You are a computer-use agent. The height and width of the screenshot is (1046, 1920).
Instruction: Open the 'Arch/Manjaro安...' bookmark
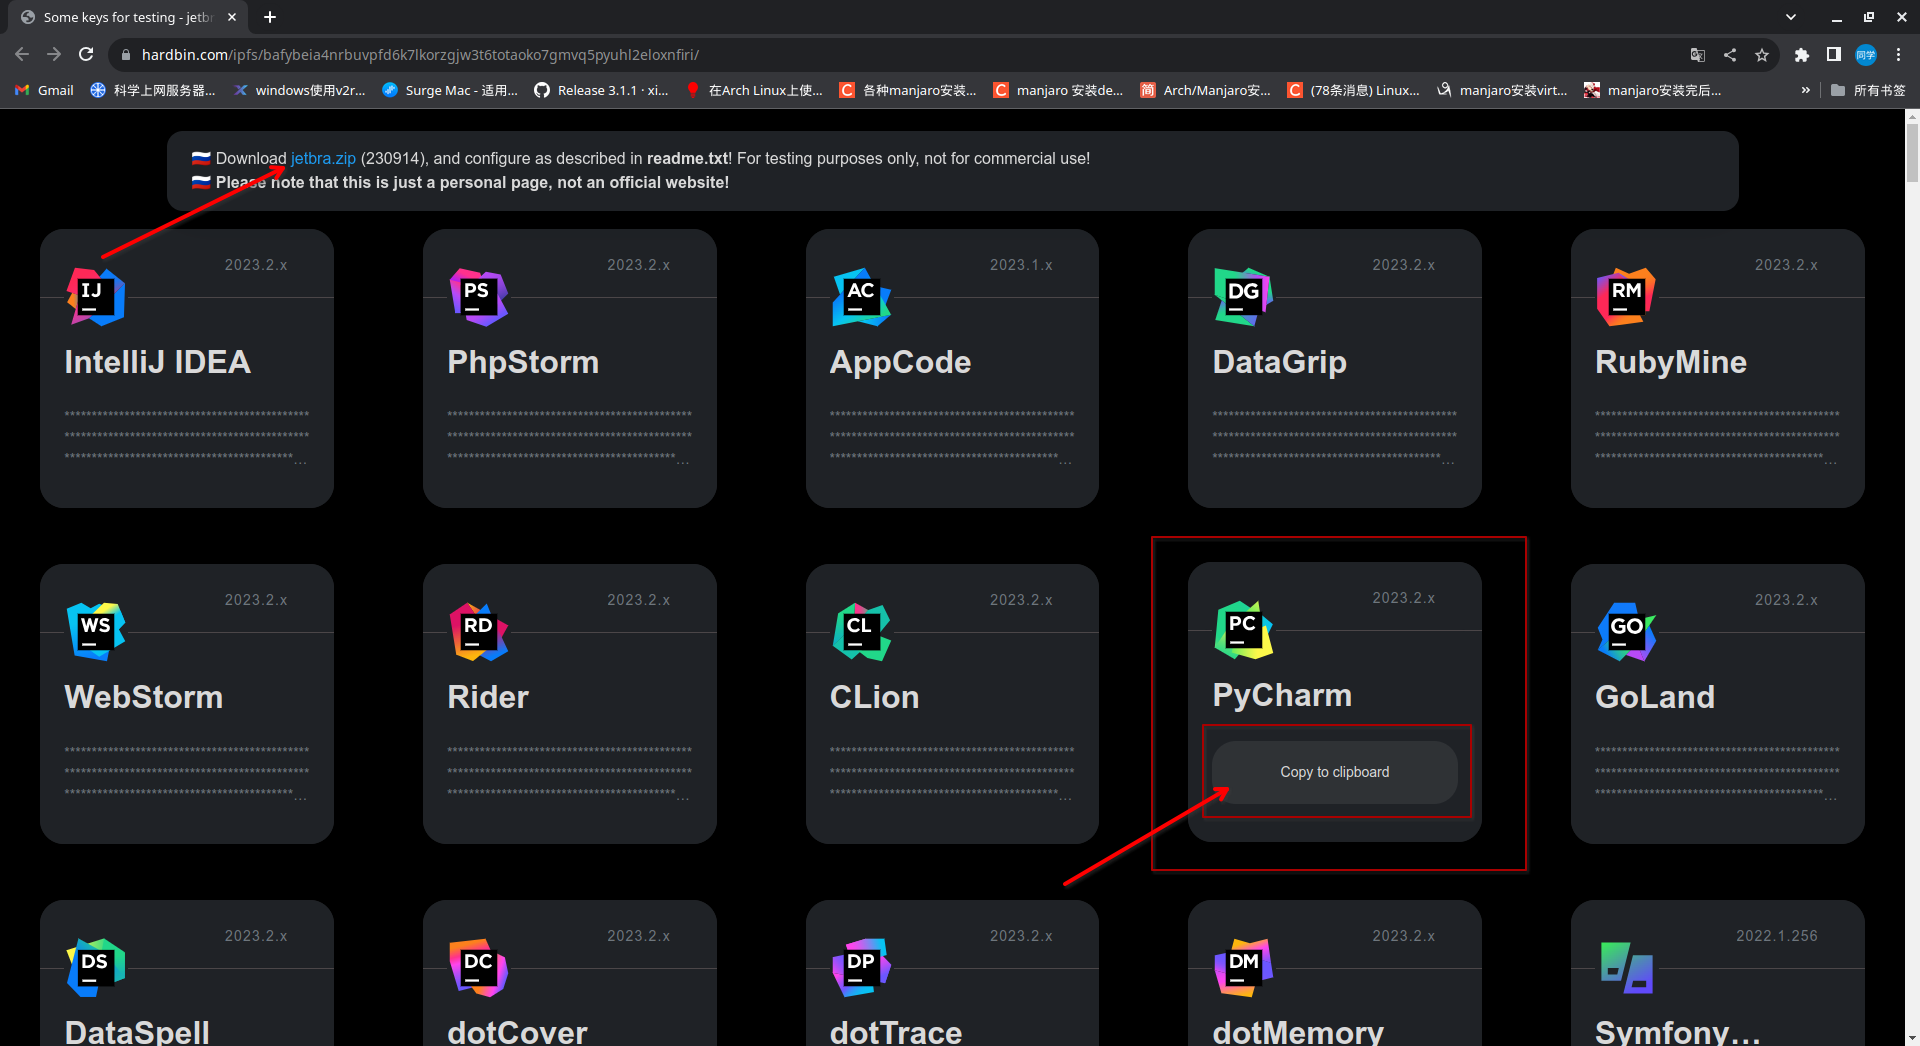[1206, 90]
